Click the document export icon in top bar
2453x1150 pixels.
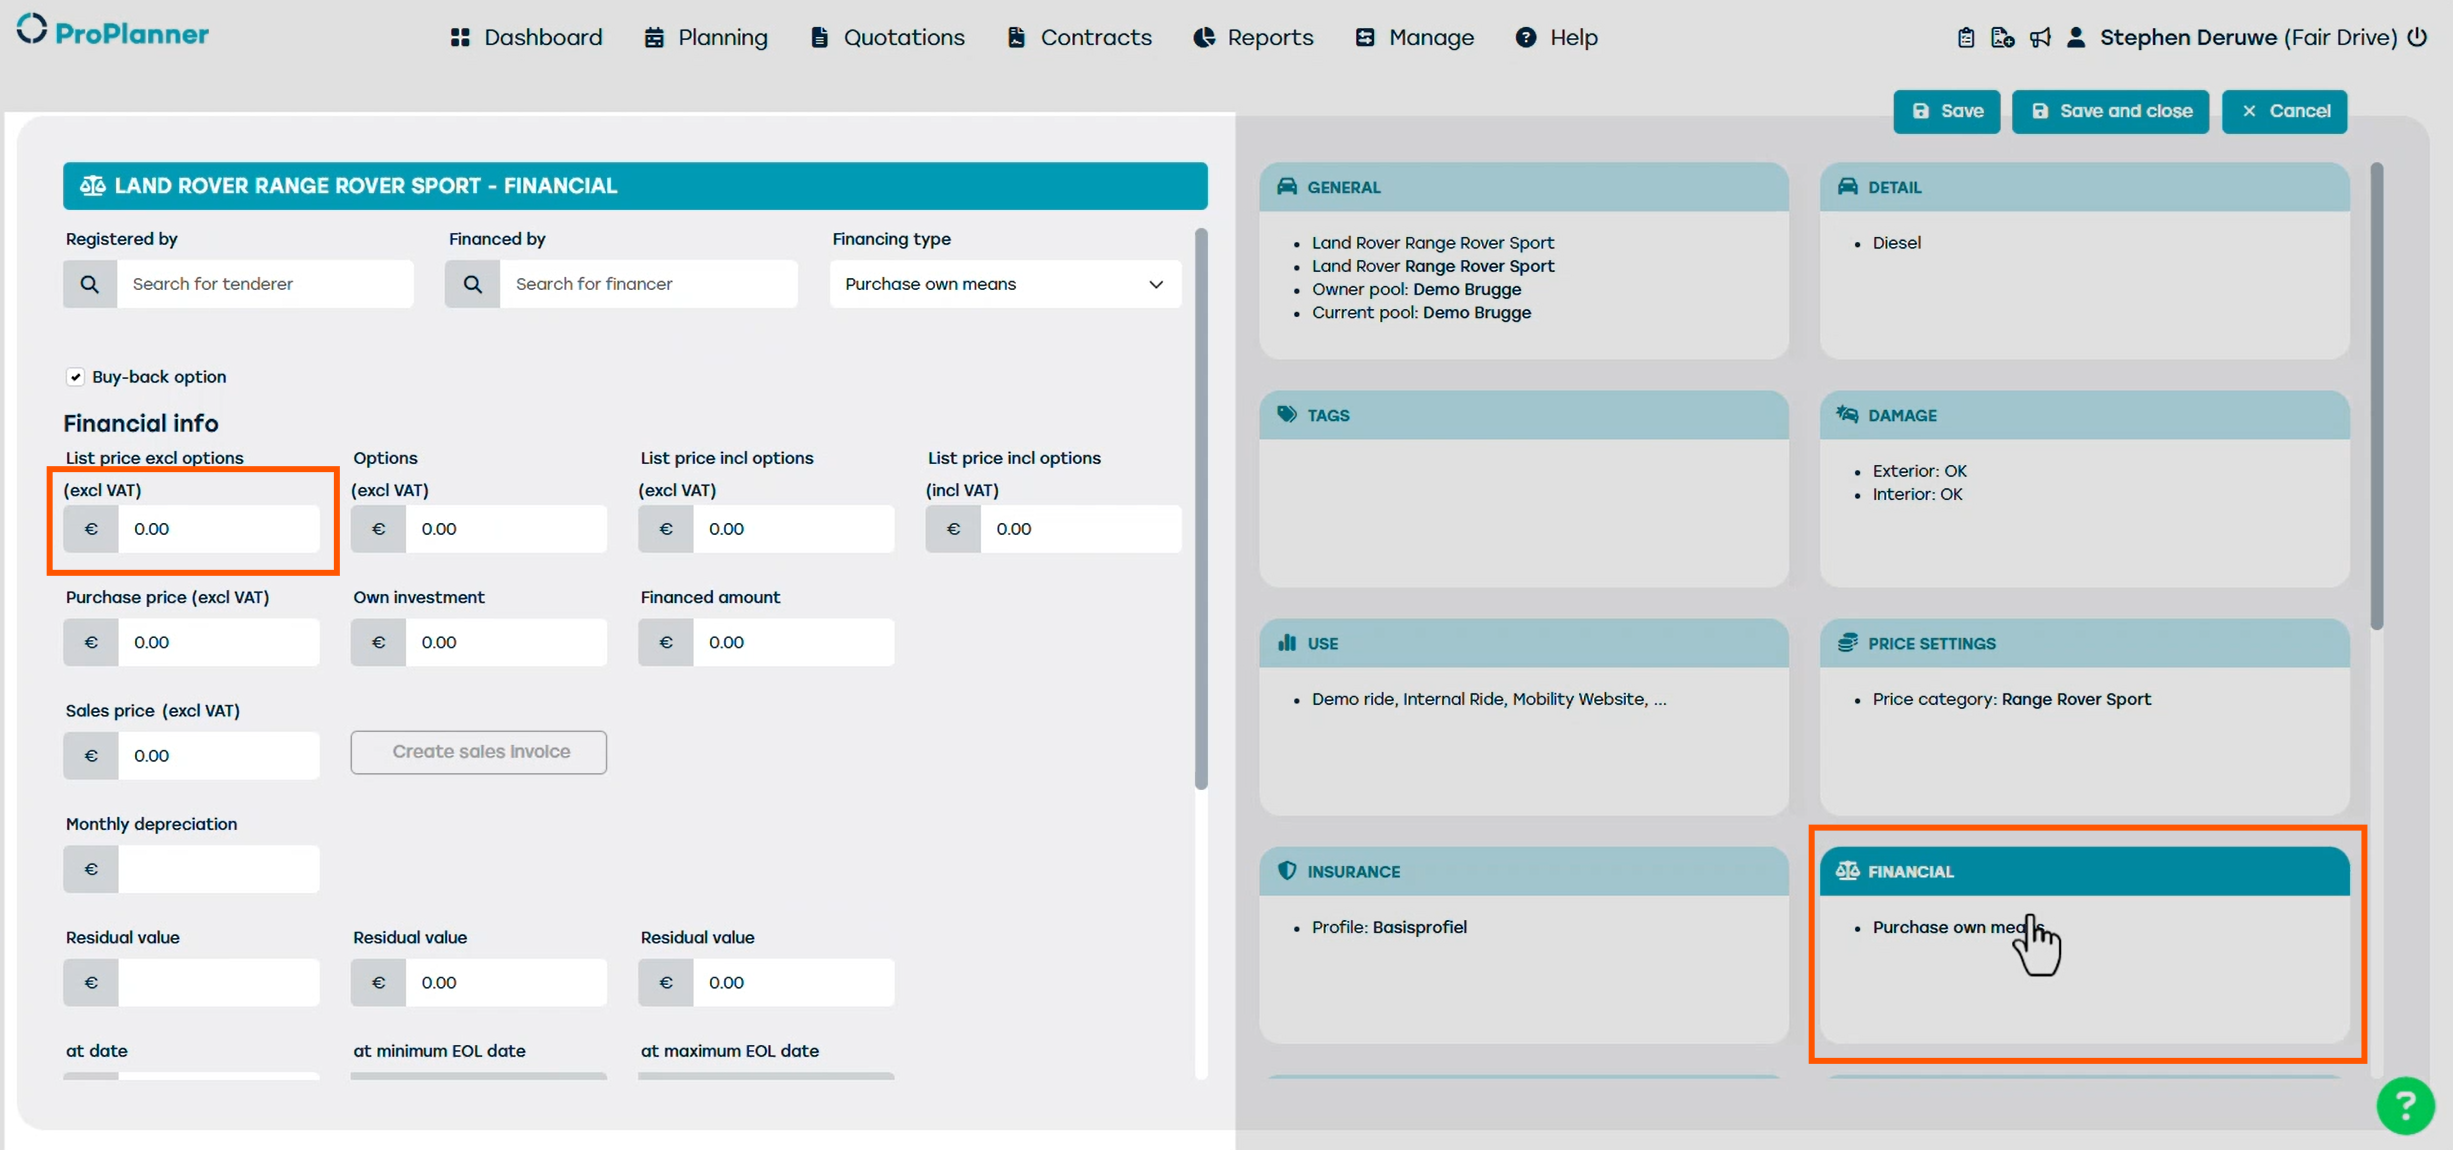click(x=2002, y=38)
